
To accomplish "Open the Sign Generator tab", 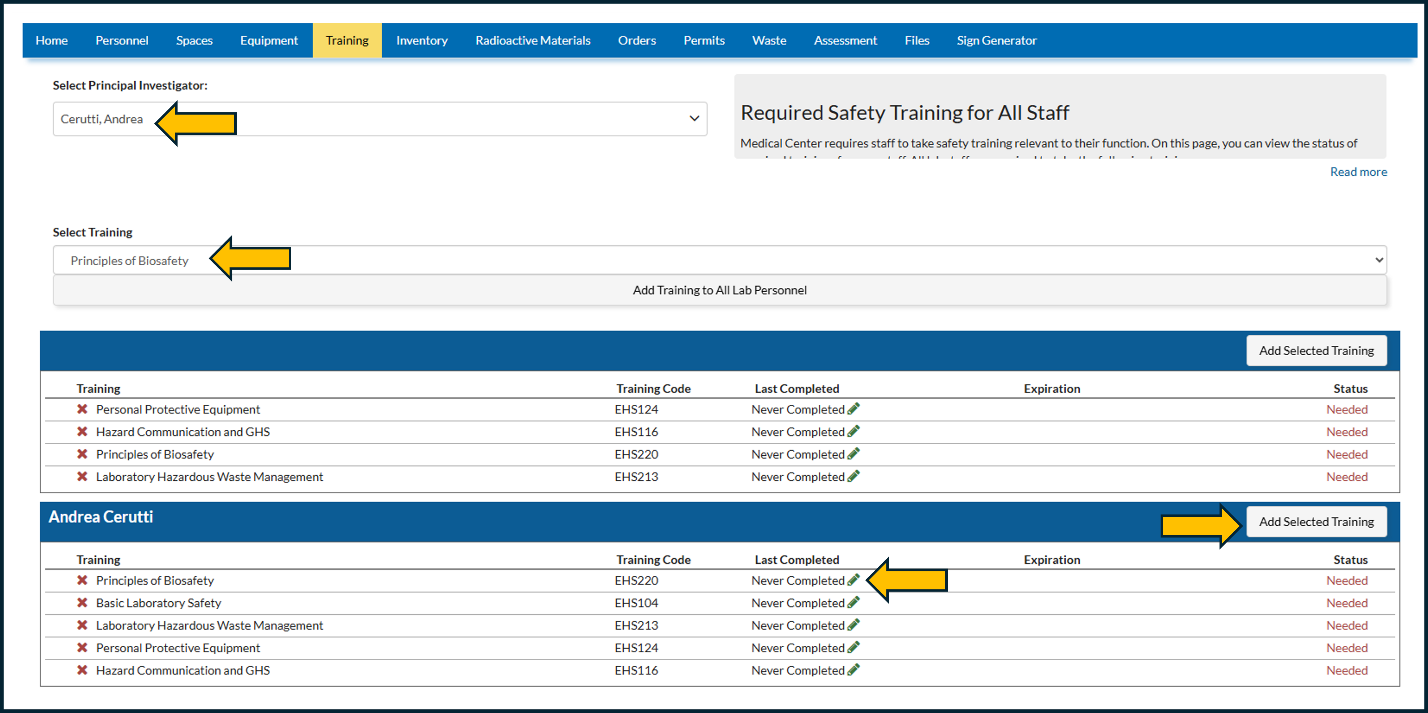I will [x=997, y=41].
